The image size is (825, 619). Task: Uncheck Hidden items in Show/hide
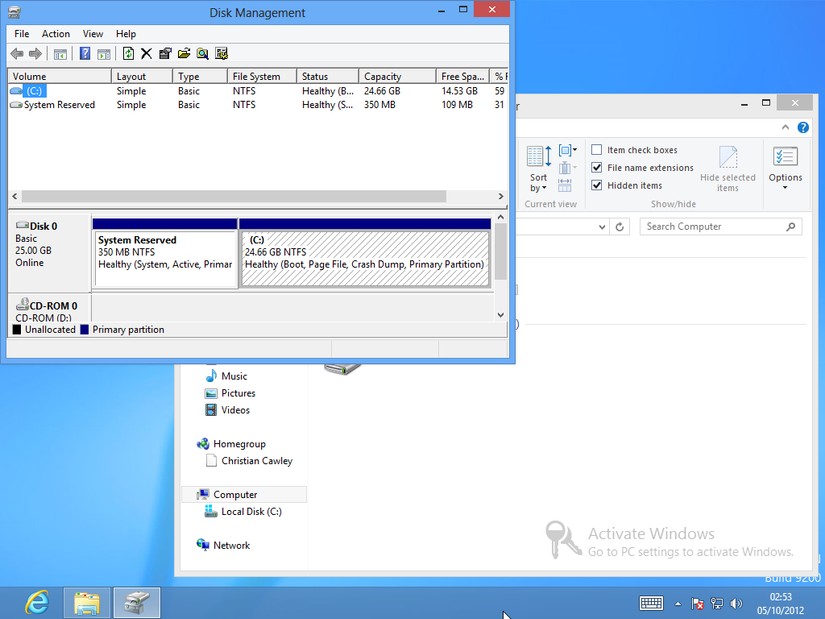tap(597, 185)
